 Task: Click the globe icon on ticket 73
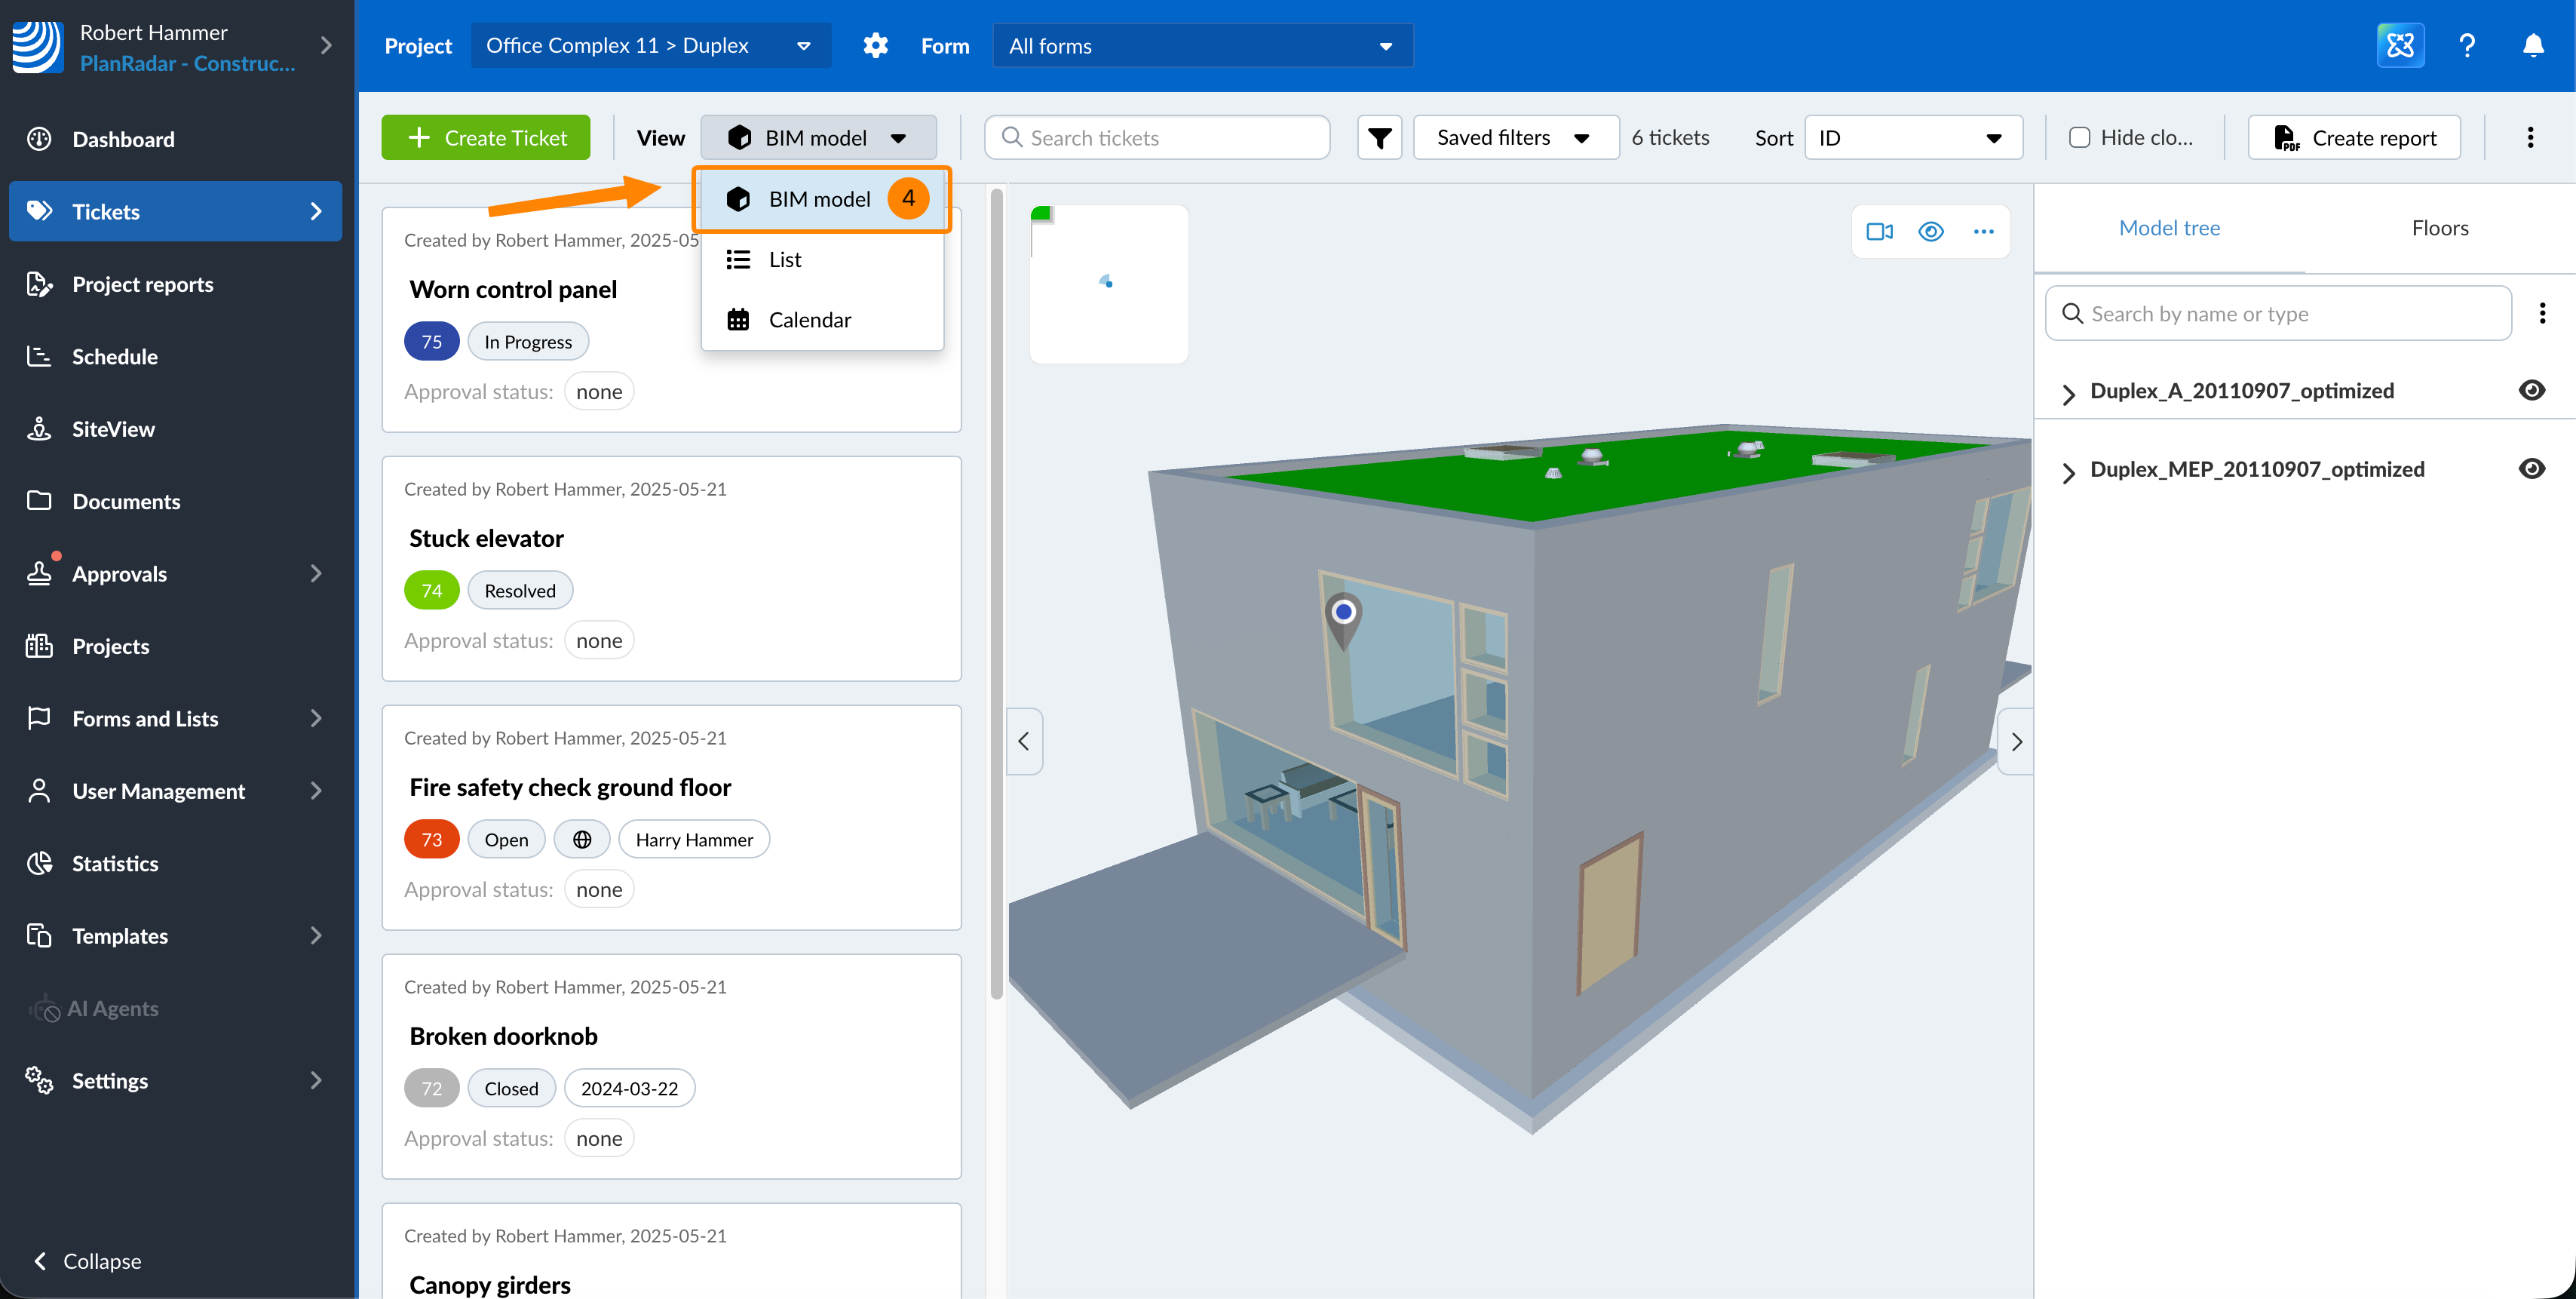(582, 839)
